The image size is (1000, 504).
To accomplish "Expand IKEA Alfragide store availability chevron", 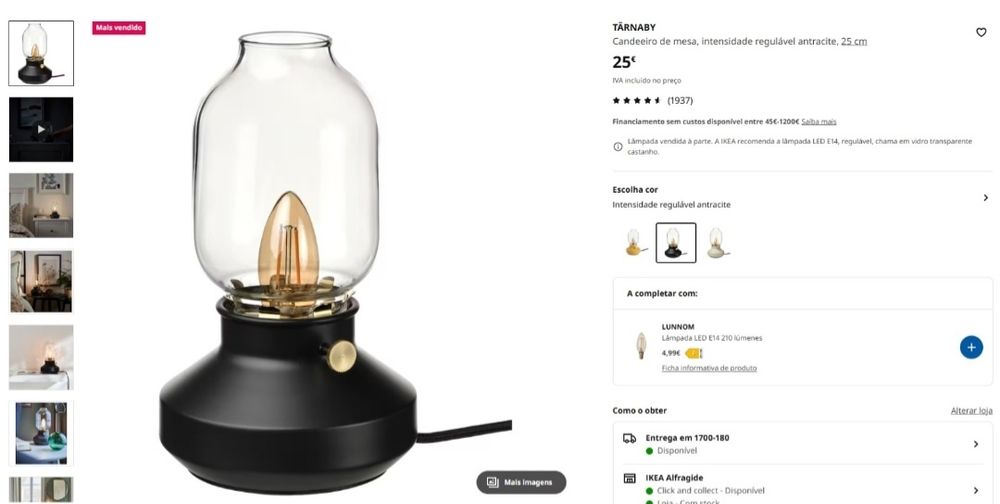I will click(976, 490).
